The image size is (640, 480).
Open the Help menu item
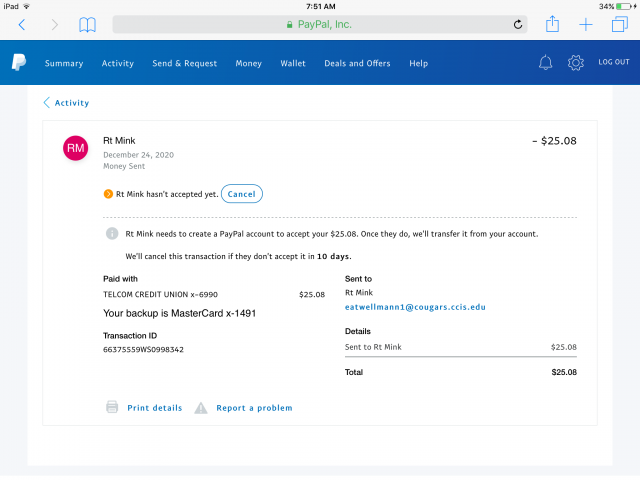(x=419, y=63)
